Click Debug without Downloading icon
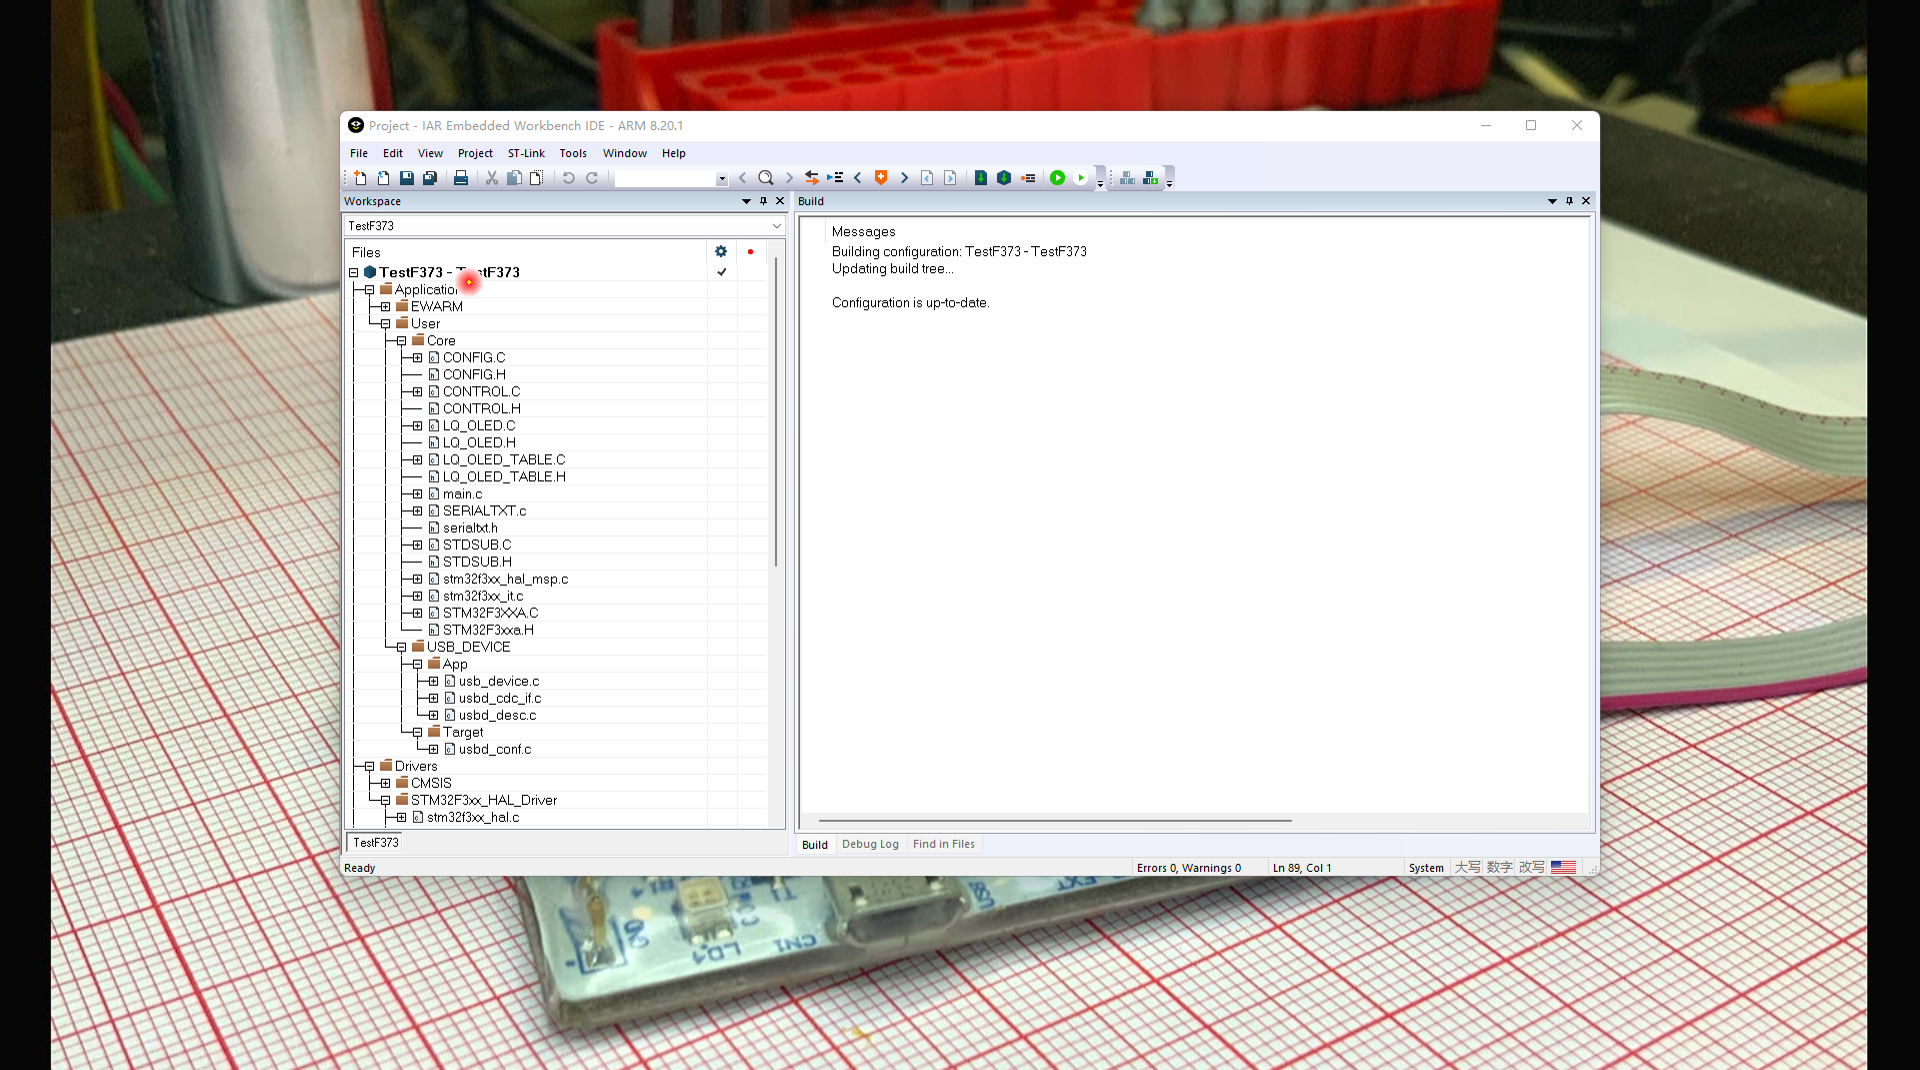The width and height of the screenshot is (1920, 1070). pyautogui.click(x=1081, y=178)
